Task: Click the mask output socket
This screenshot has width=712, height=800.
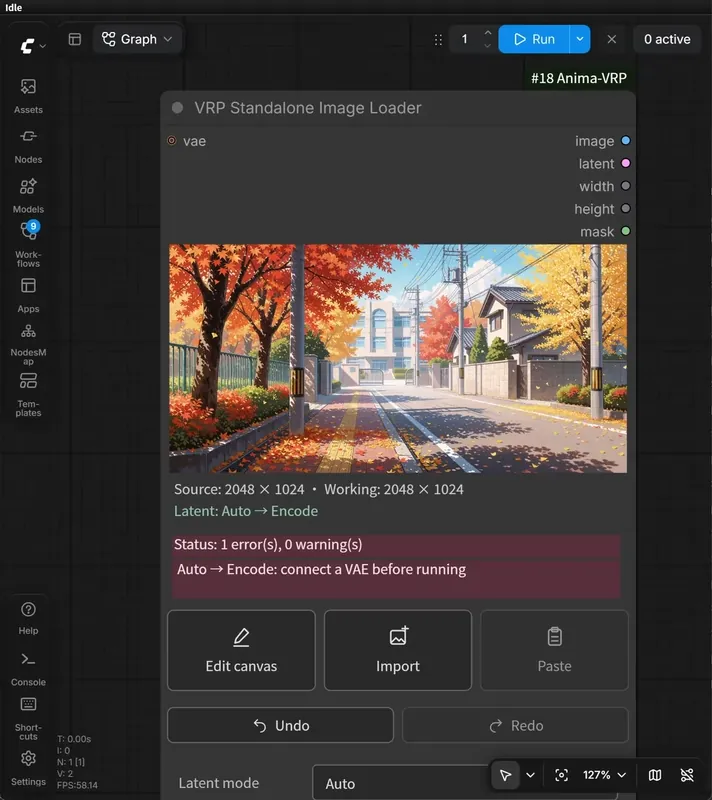Action: click(626, 232)
